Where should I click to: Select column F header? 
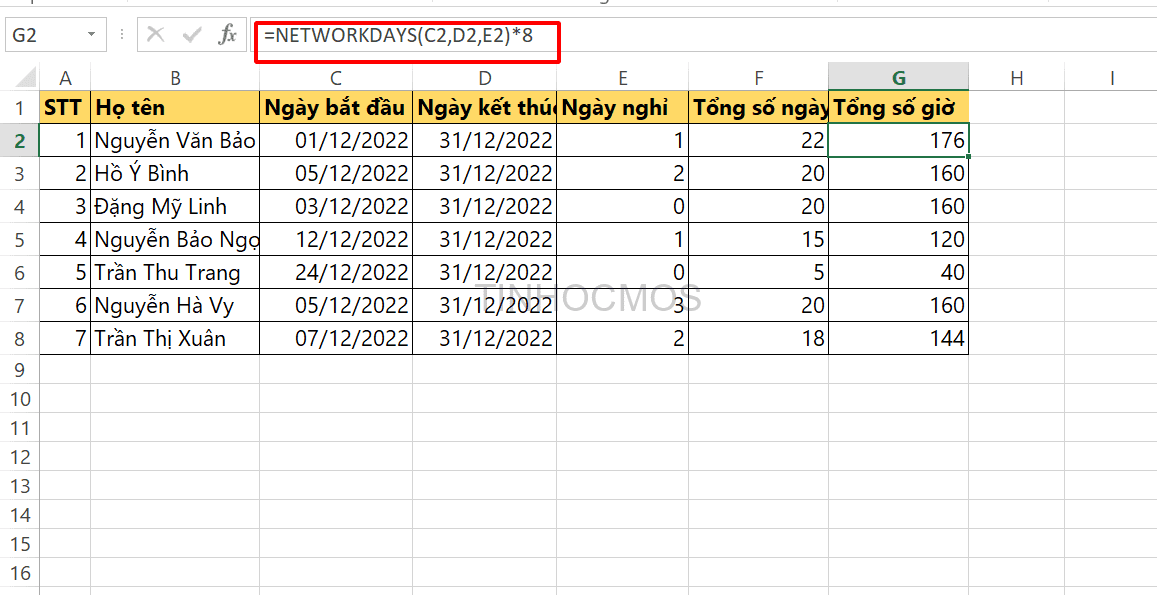pyautogui.click(x=759, y=77)
